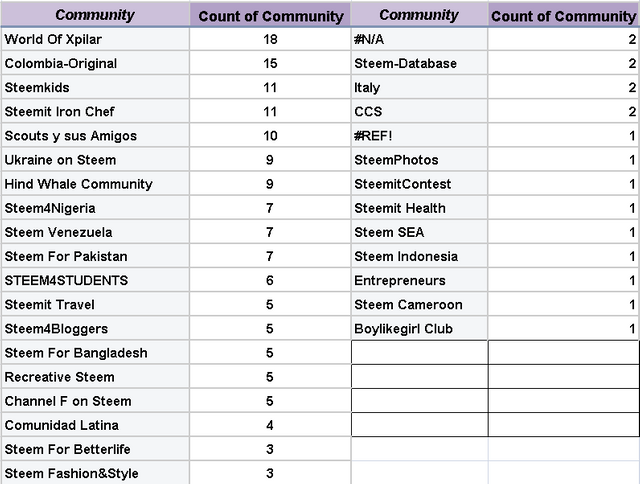Click the CCS community cell
The height and width of the screenshot is (484, 640).
point(419,111)
